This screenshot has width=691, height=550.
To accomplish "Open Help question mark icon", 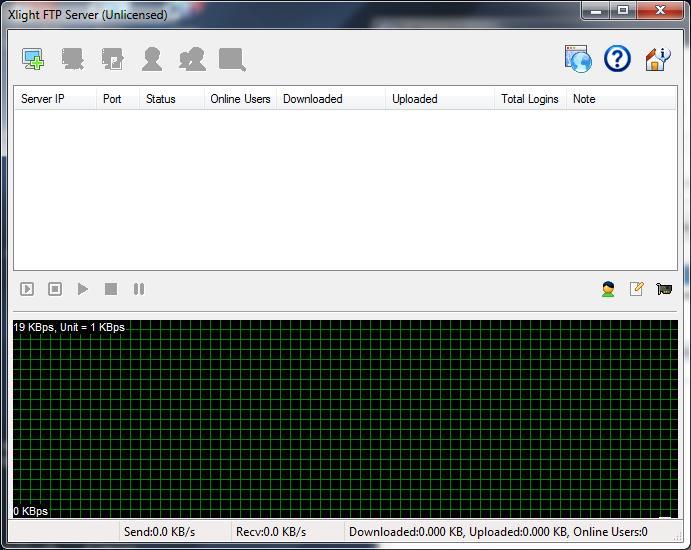I will pos(617,59).
